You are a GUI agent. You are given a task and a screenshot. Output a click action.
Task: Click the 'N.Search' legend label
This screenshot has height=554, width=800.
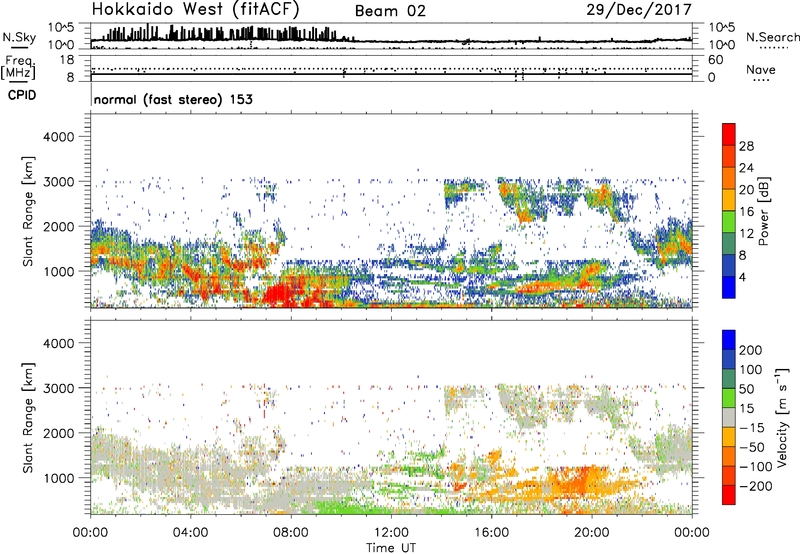point(773,37)
